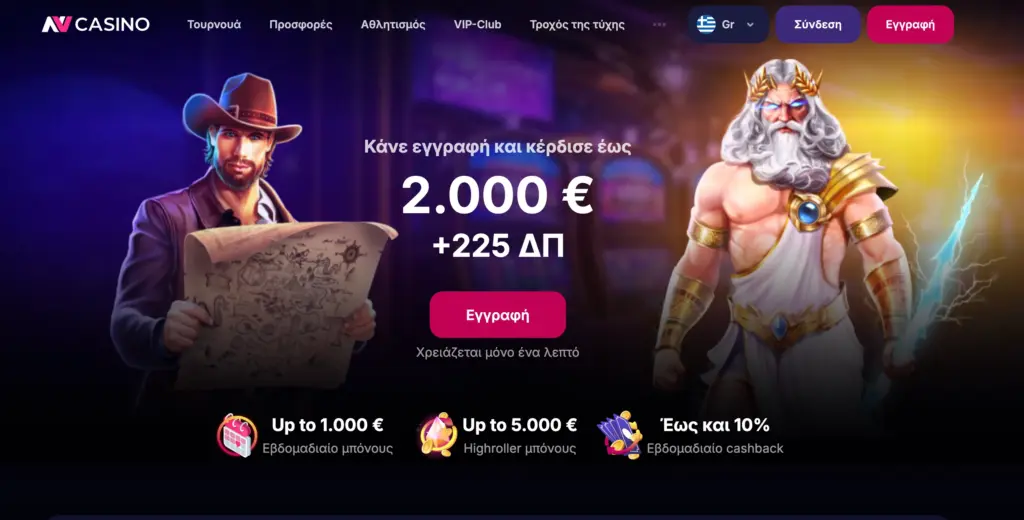Click the Greek flag icon

click(x=706, y=24)
